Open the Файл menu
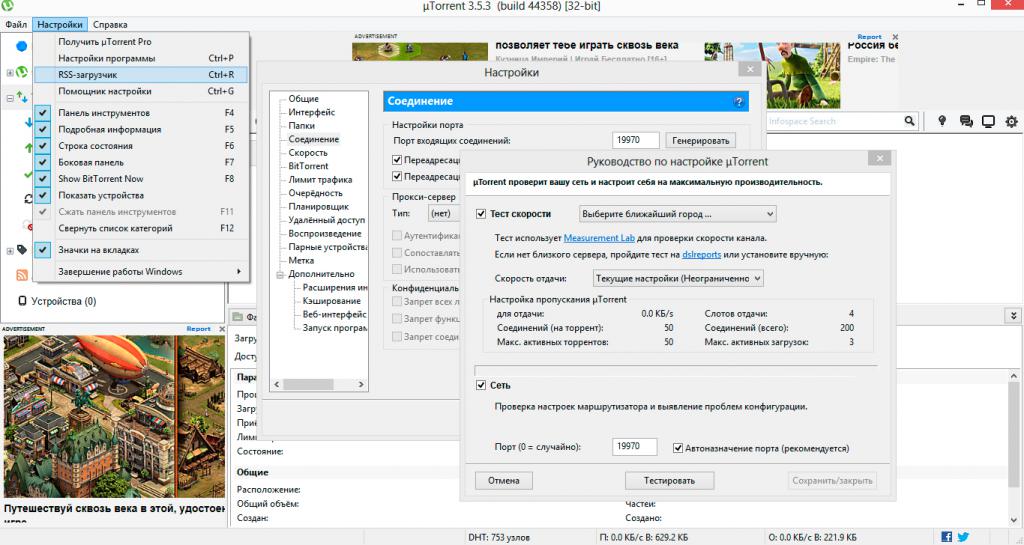 16,24
